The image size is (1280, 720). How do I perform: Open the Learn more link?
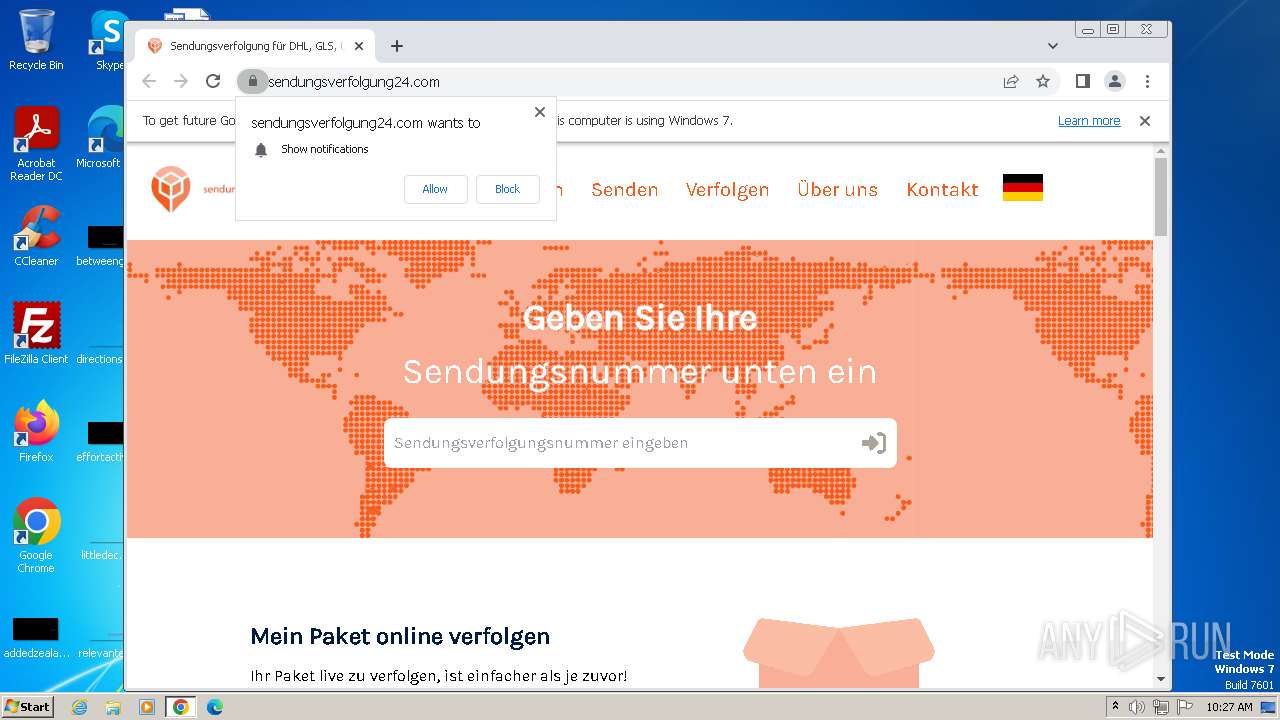pyautogui.click(x=1089, y=121)
